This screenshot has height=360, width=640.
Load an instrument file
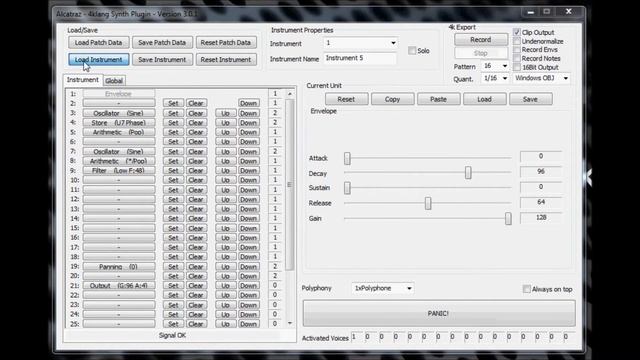tap(98, 60)
